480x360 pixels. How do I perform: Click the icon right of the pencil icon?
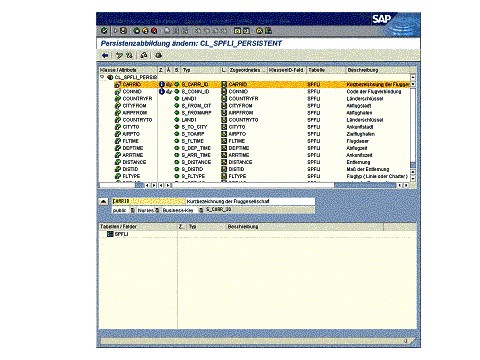pyautogui.click(x=129, y=55)
